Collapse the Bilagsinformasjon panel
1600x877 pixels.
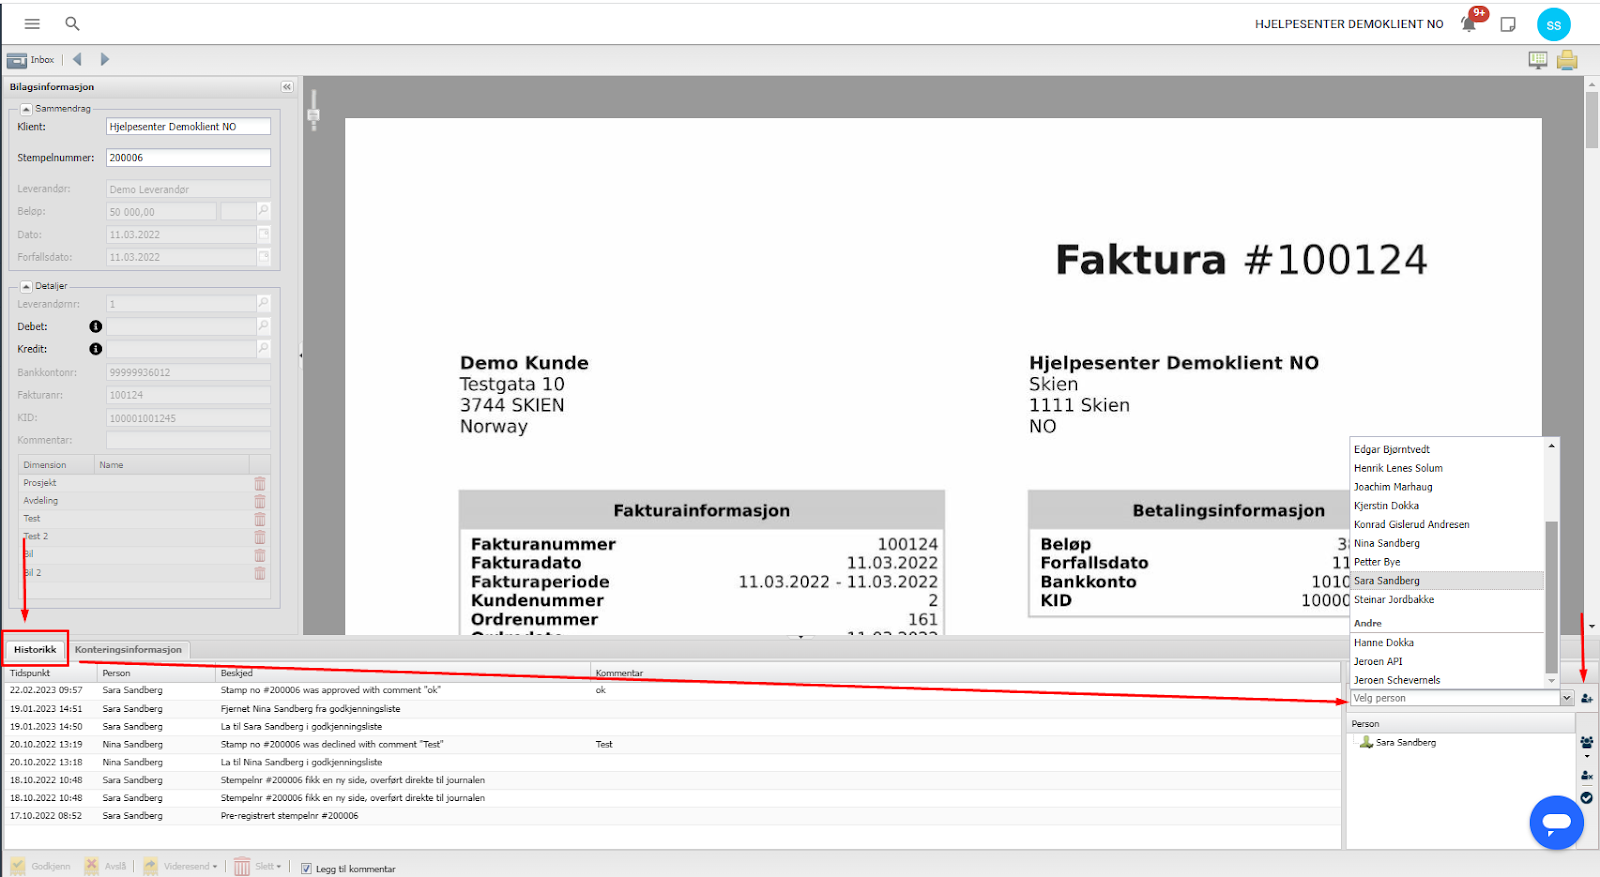click(287, 87)
